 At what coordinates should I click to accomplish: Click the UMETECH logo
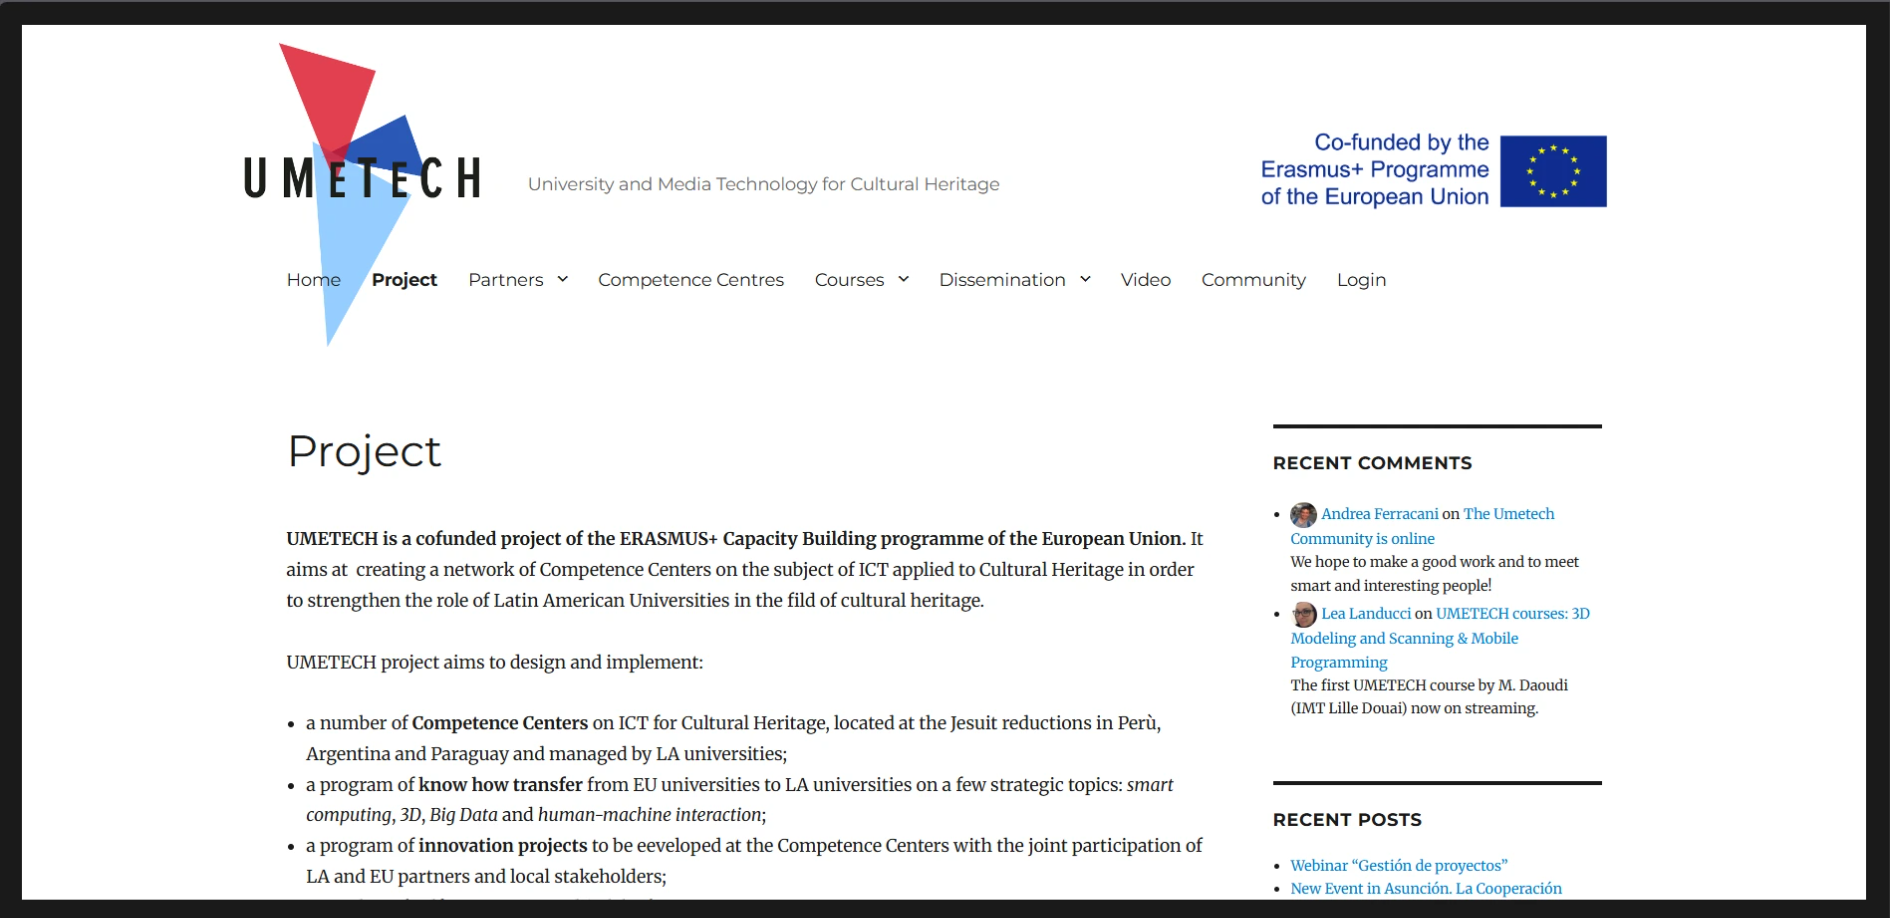(x=362, y=178)
